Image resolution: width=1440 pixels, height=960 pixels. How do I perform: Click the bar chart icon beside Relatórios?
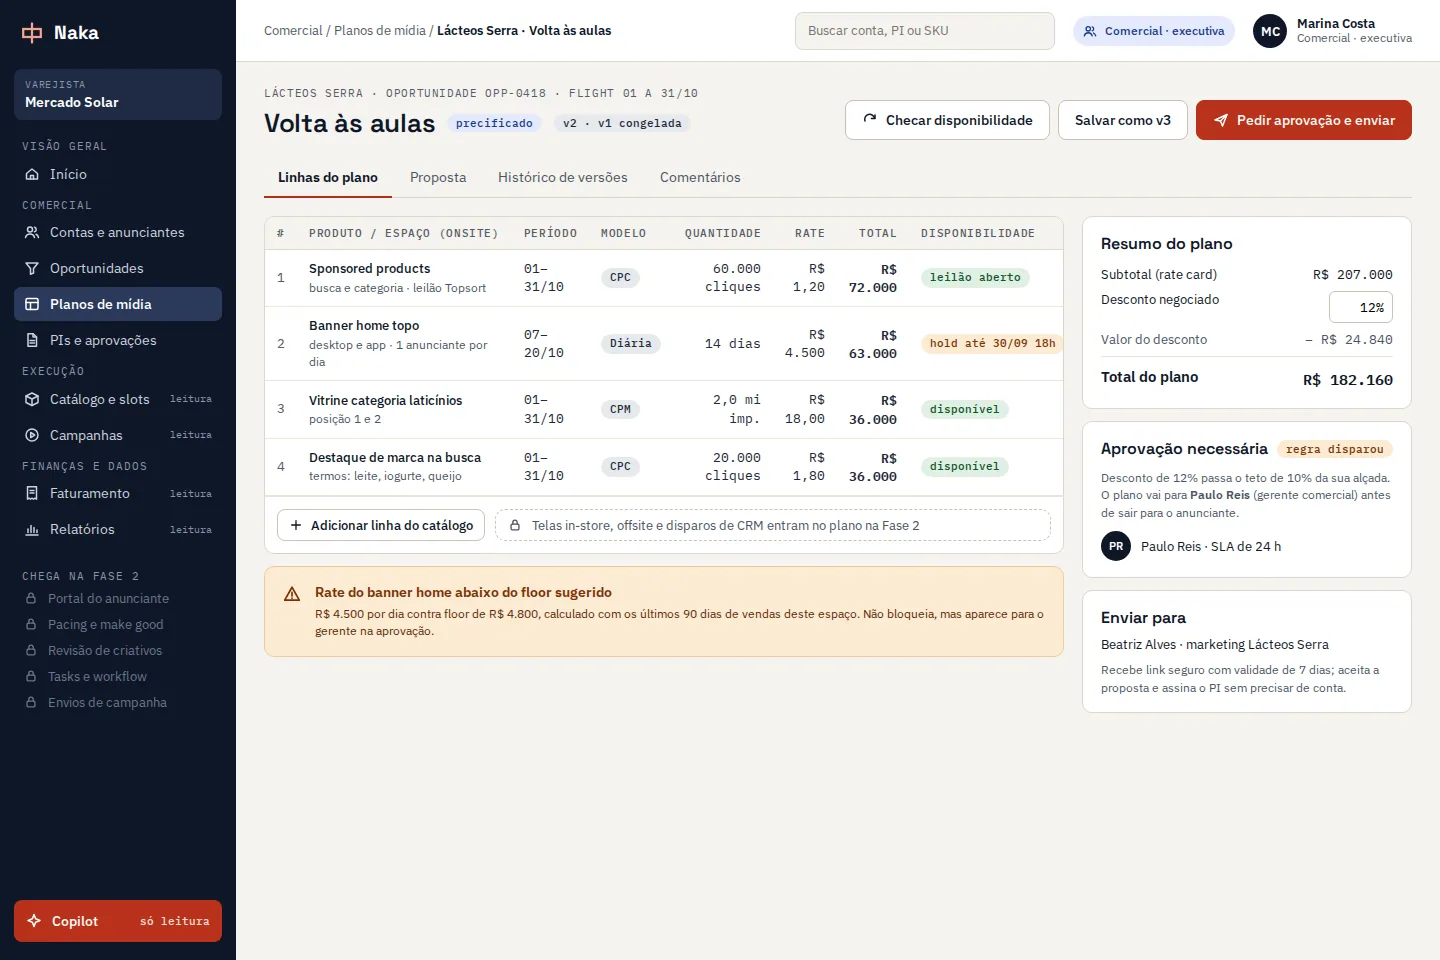pyautogui.click(x=32, y=529)
